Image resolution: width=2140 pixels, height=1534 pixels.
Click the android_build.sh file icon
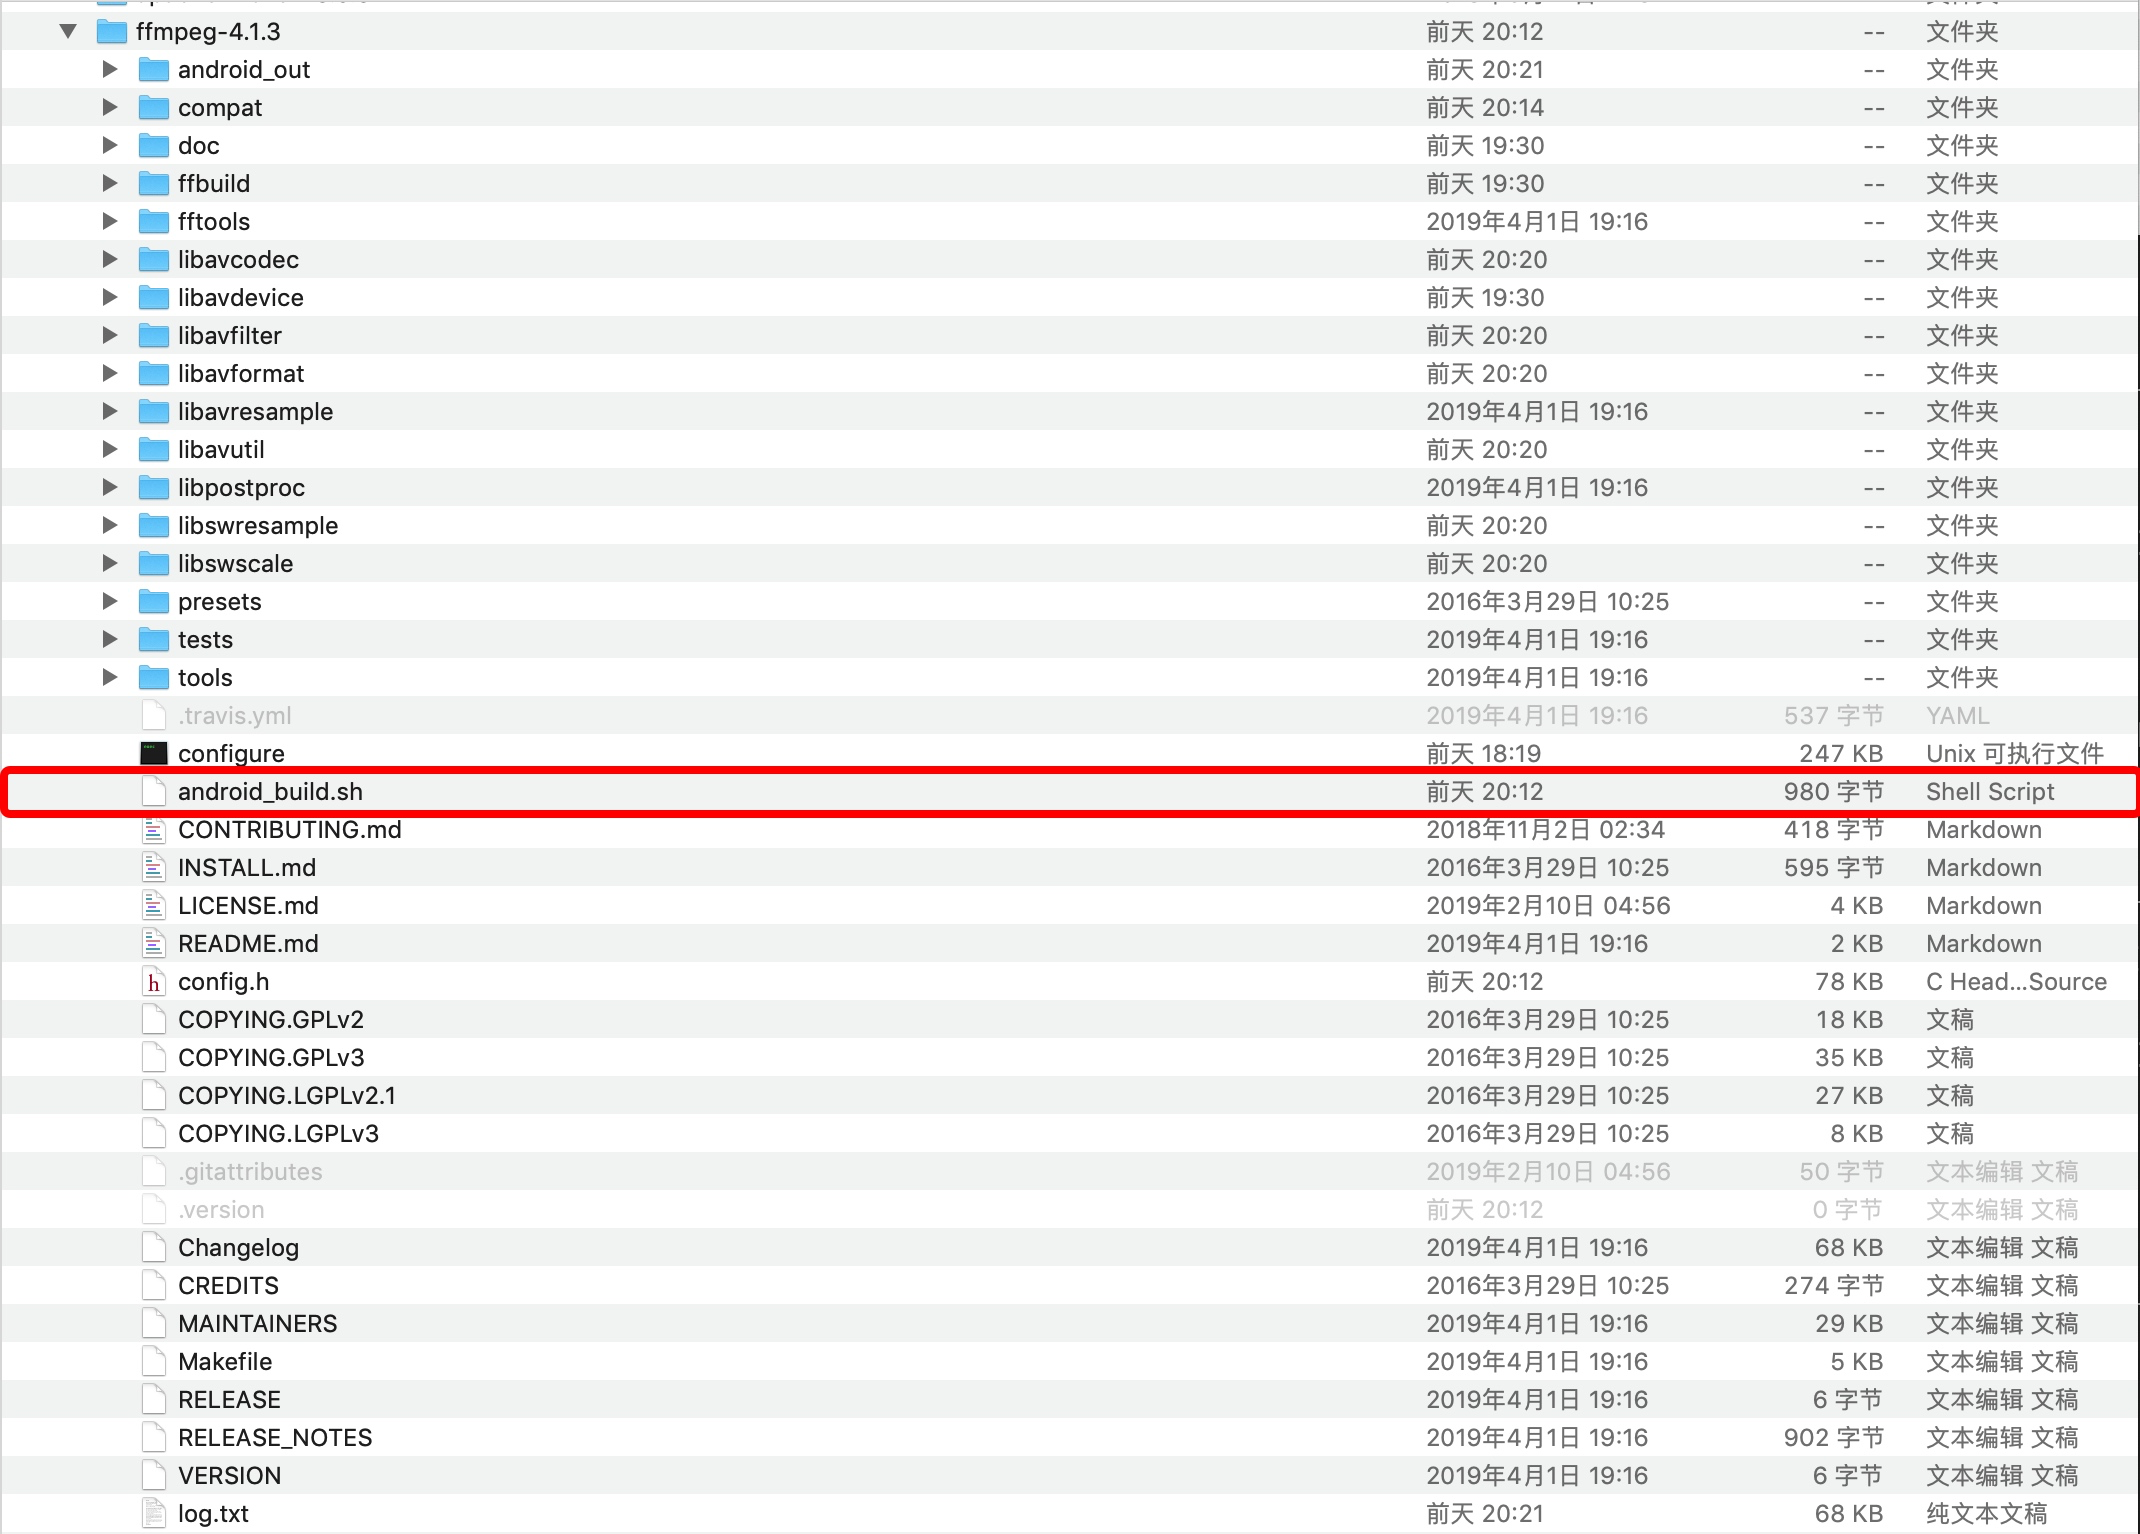154,791
